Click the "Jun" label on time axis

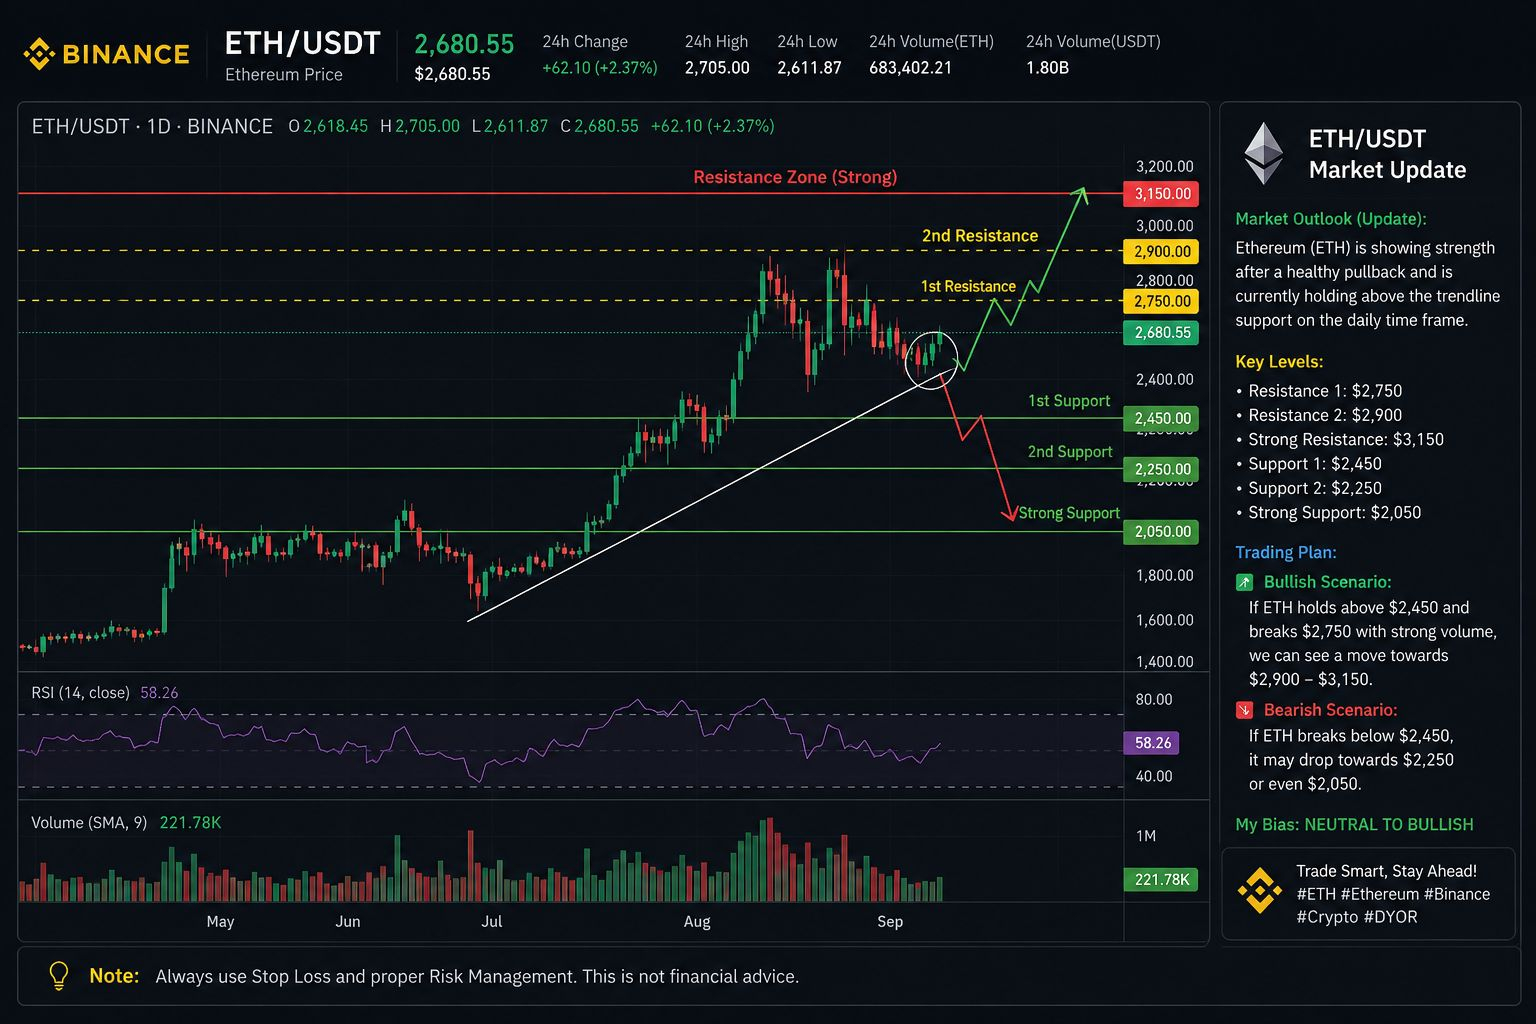(348, 922)
